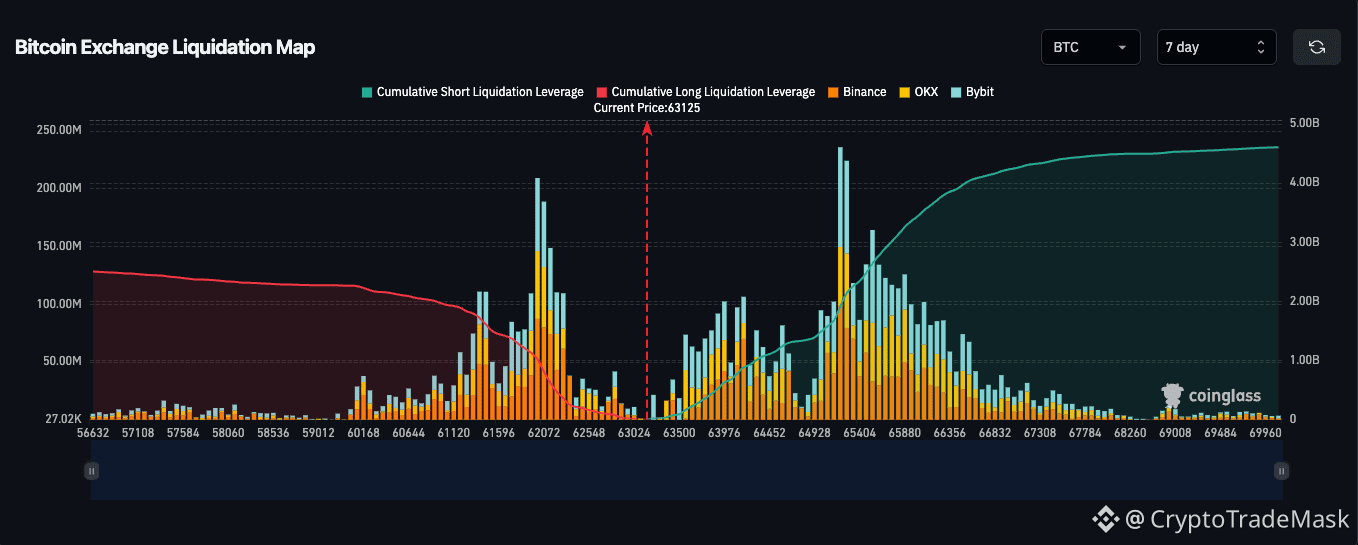Click the 250.00M left axis label
This screenshot has width=1358, height=545.
coord(60,130)
